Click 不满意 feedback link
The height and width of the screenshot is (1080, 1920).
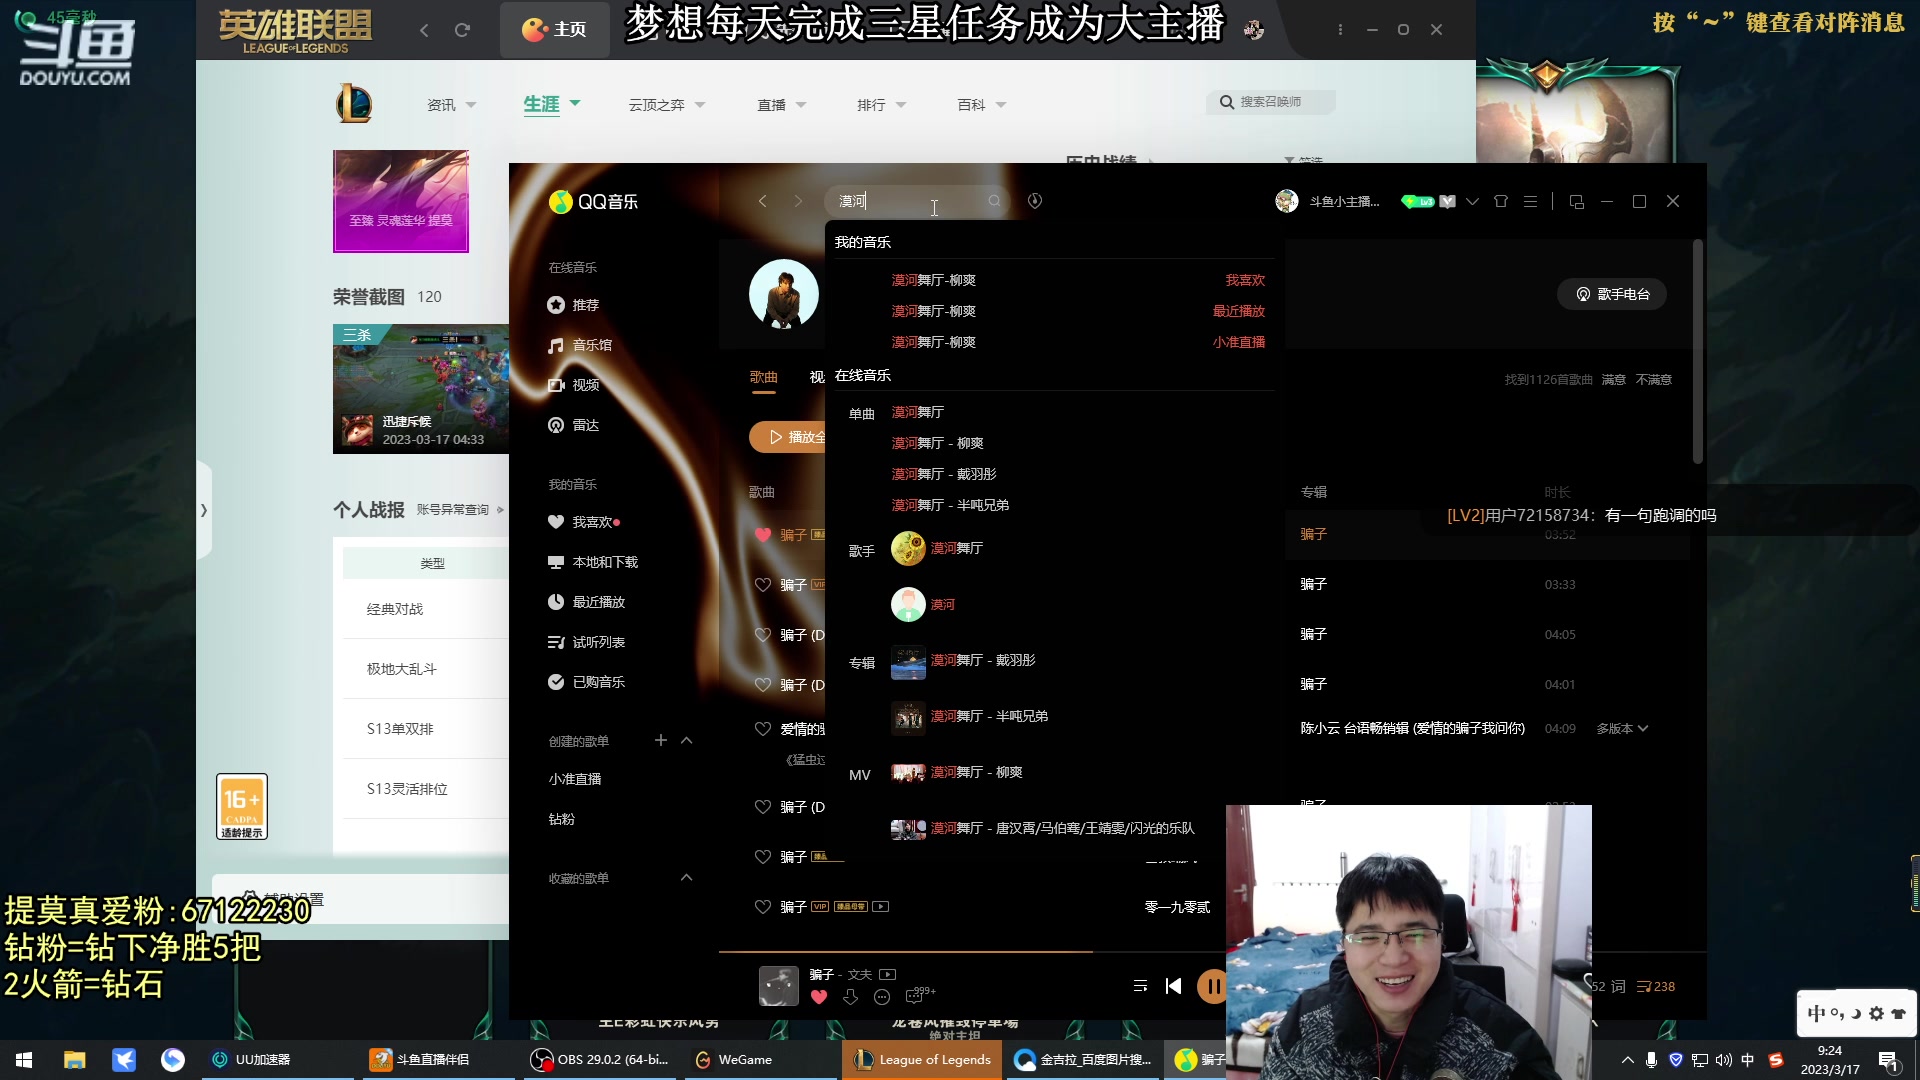pos(1654,380)
